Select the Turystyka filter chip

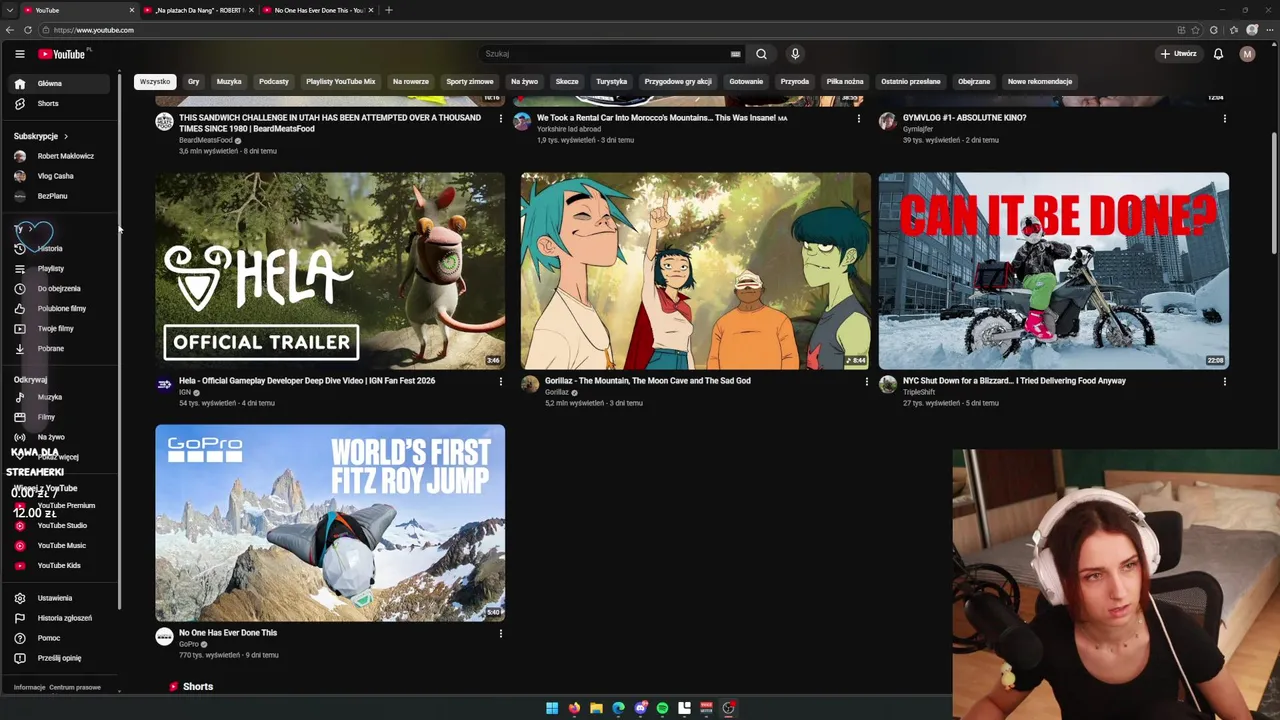pos(612,82)
